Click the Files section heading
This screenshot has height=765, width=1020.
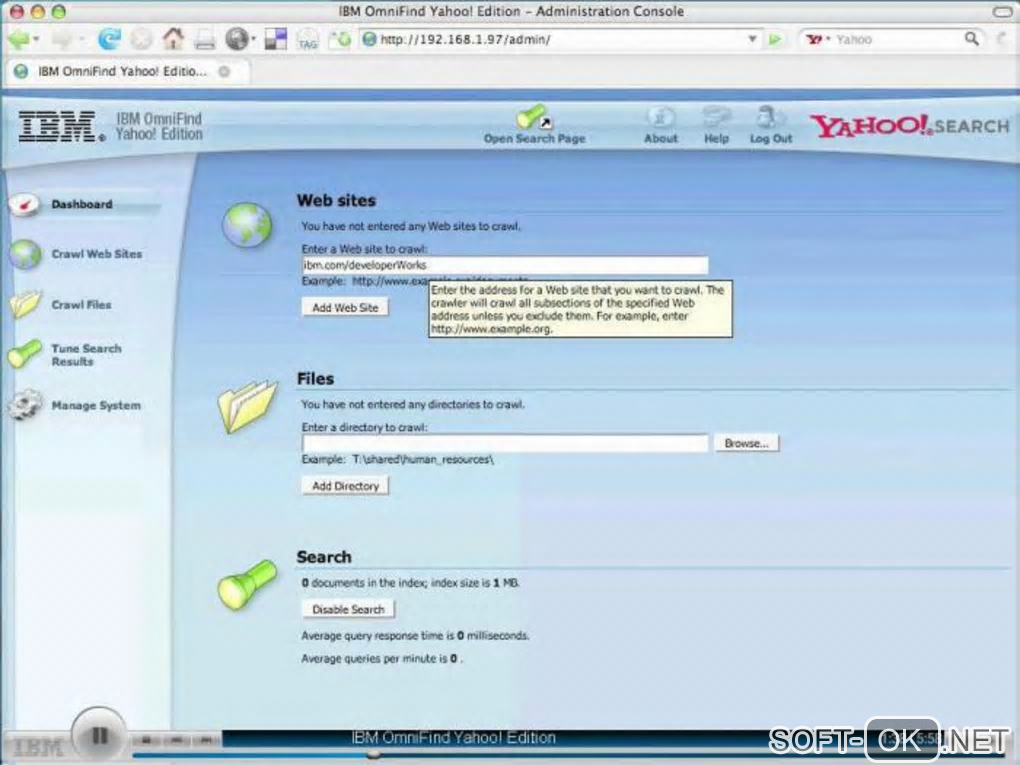coord(315,379)
